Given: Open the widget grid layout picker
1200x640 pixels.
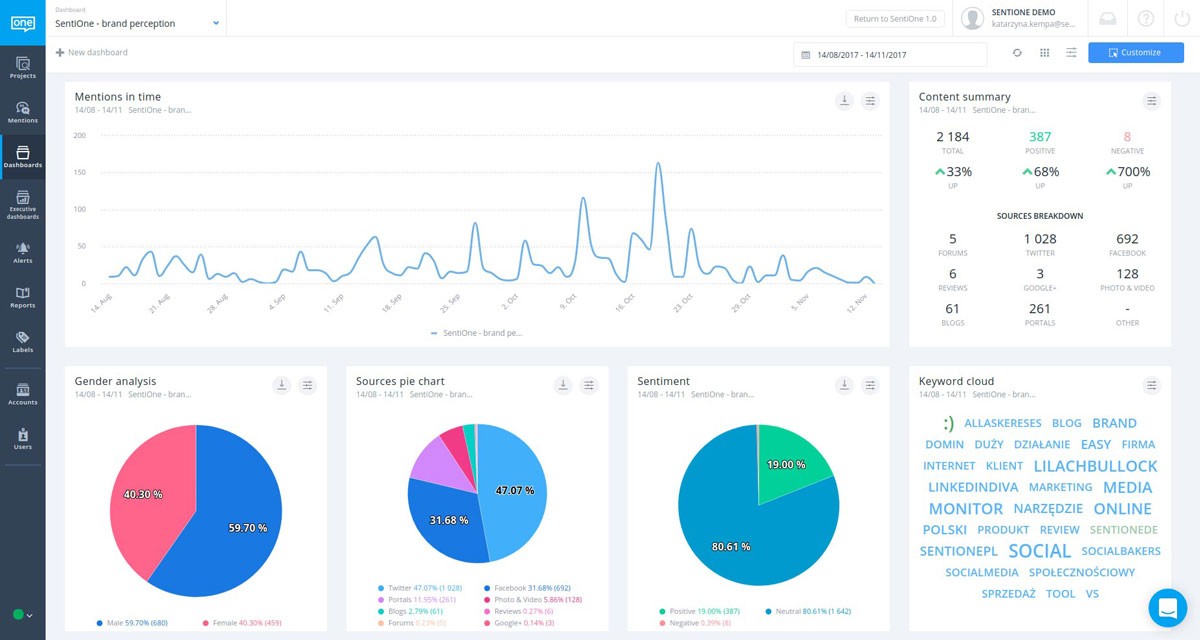Looking at the screenshot, I should point(1044,52).
